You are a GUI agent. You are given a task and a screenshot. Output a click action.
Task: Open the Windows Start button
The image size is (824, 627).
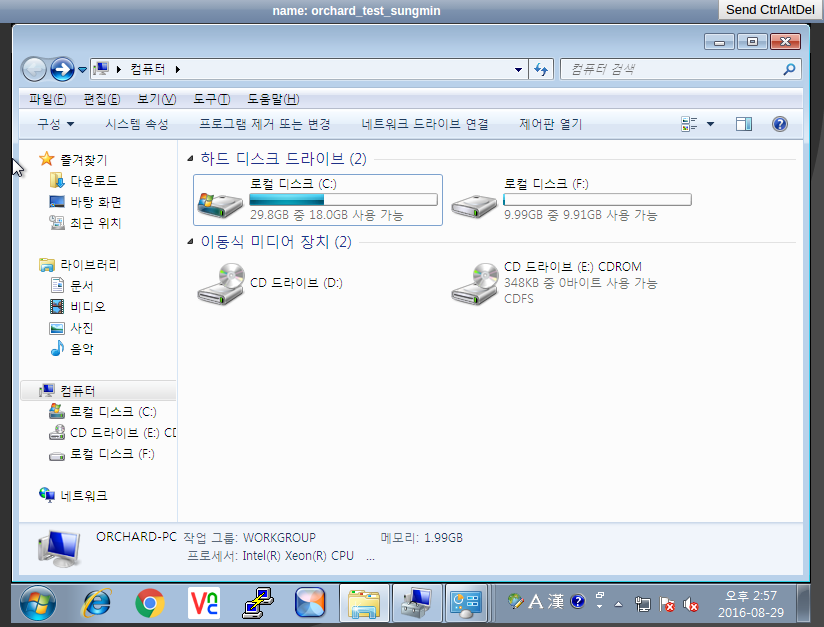coord(38,603)
